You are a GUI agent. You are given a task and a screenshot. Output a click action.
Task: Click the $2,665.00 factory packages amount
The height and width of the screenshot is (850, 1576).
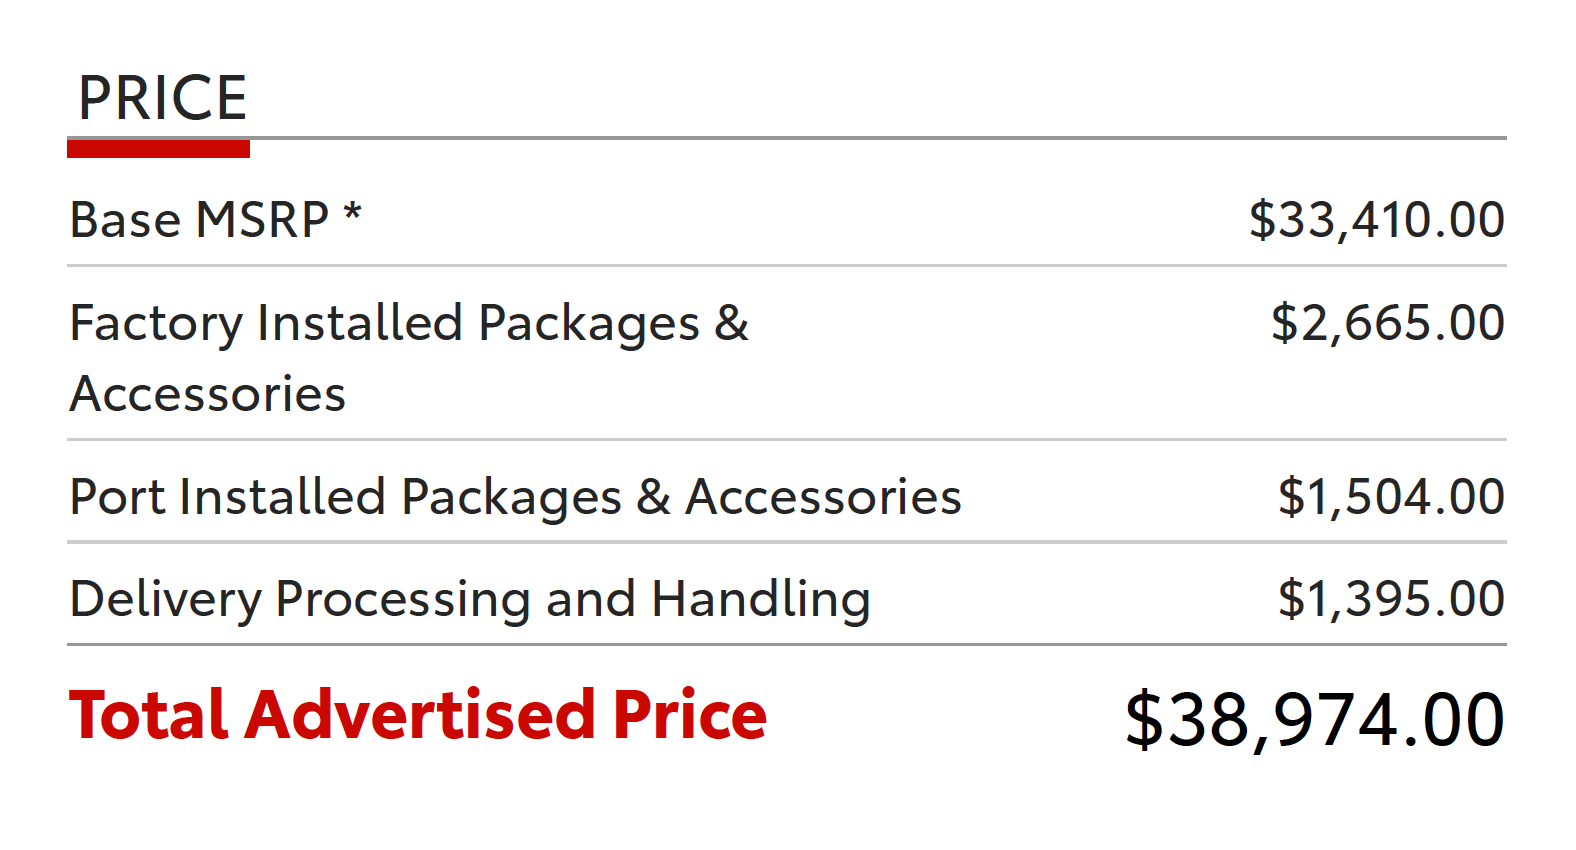click(x=1387, y=324)
